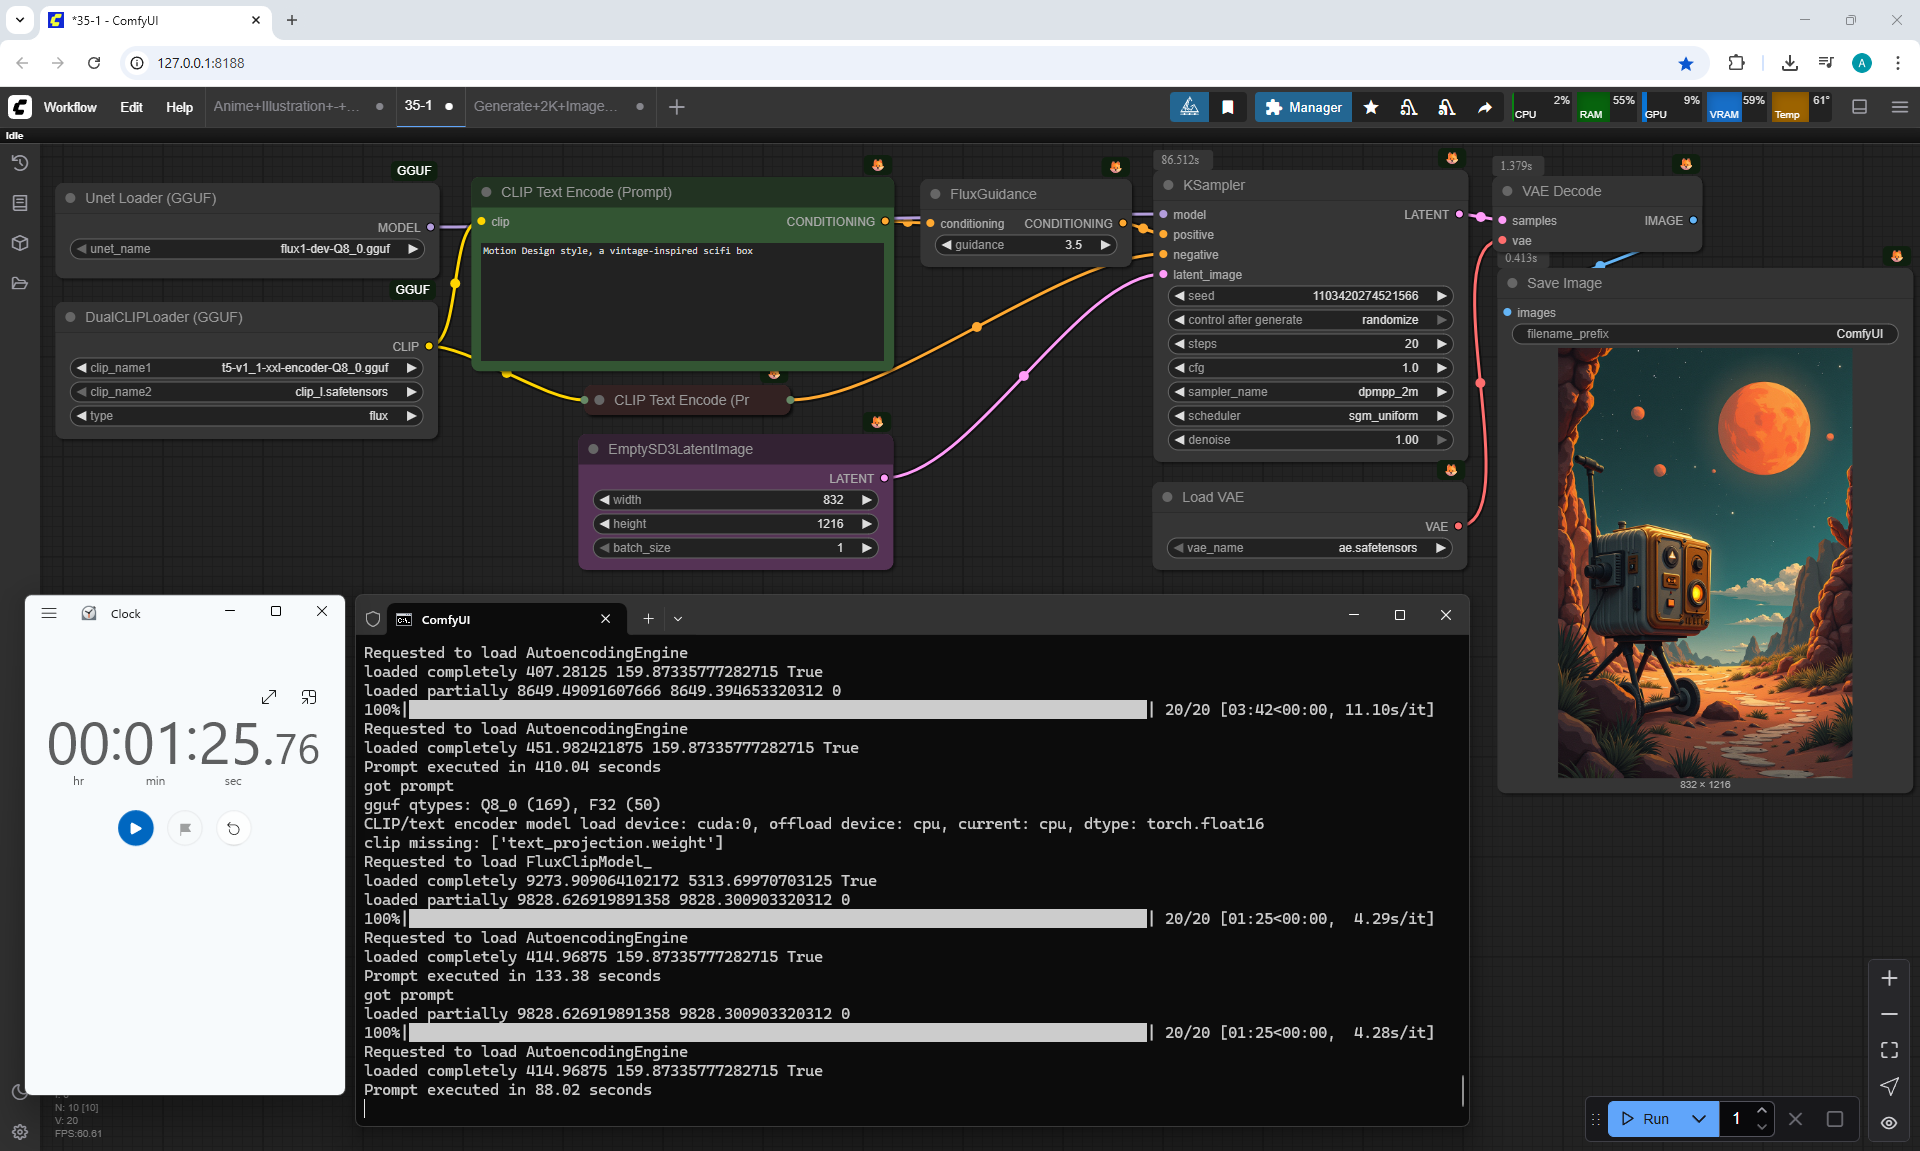Switch to the Generate+2K+Image workflow tab
Image resolution: width=1920 pixels, height=1151 pixels.
coord(545,106)
